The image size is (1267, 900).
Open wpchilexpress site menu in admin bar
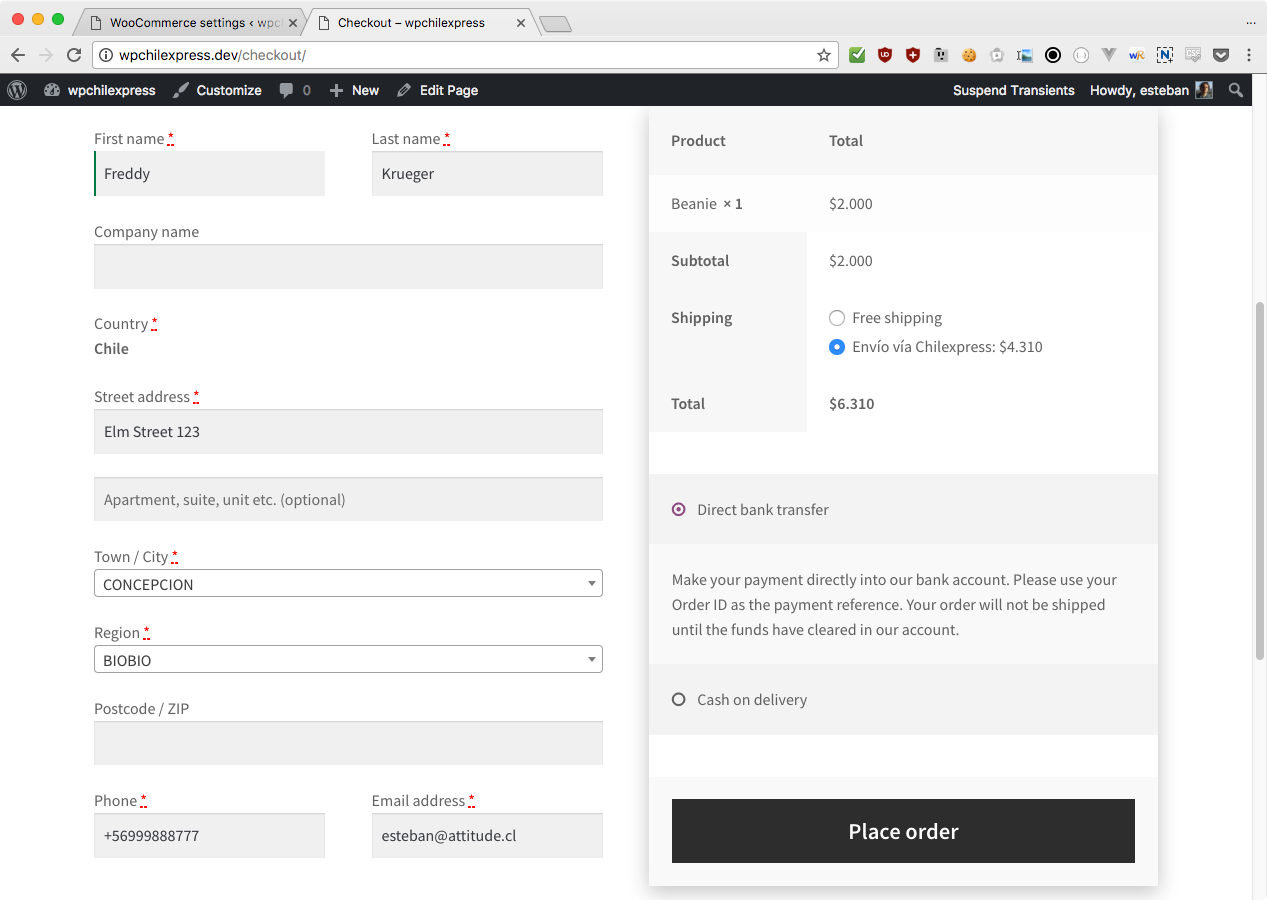tap(100, 90)
